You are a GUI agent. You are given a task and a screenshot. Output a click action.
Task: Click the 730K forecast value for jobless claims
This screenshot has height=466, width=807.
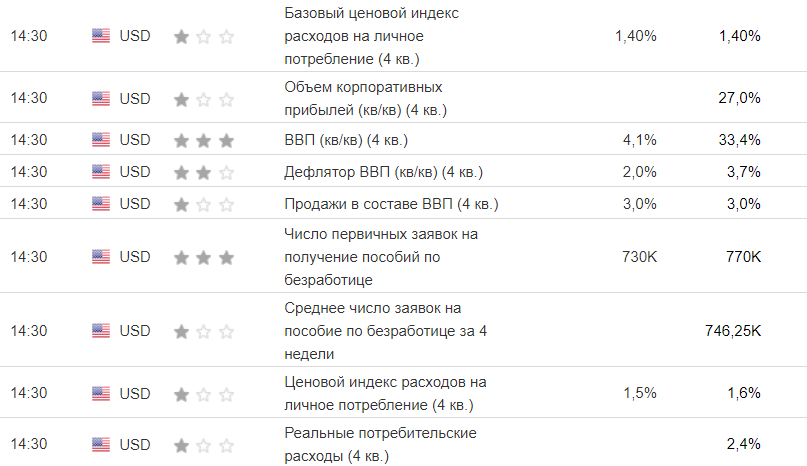[639, 257]
